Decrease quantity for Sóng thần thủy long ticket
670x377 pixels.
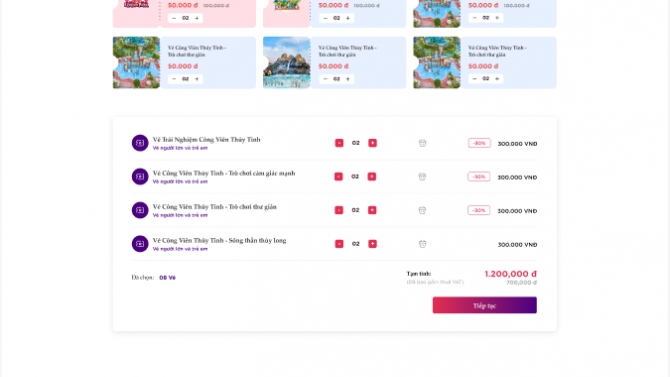click(x=339, y=244)
